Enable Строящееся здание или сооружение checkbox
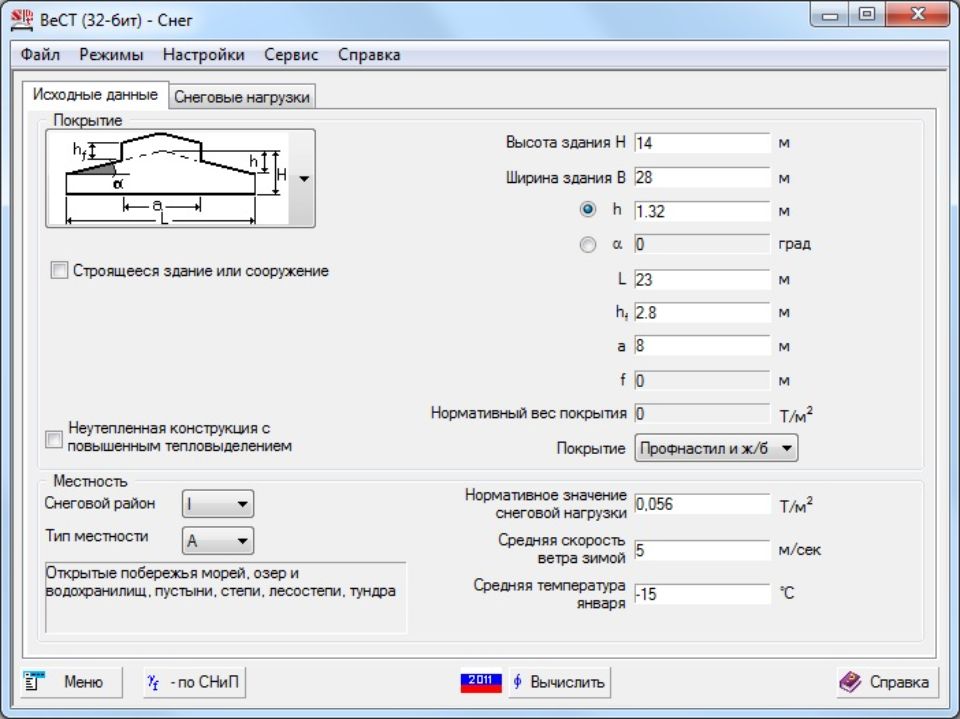 (59, 271)
